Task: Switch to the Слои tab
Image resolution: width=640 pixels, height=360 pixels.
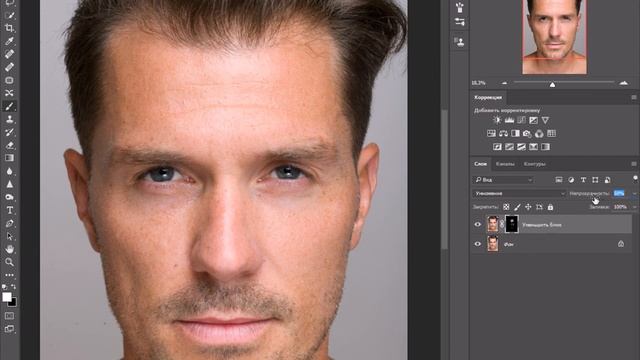Action: click(480, 164)
